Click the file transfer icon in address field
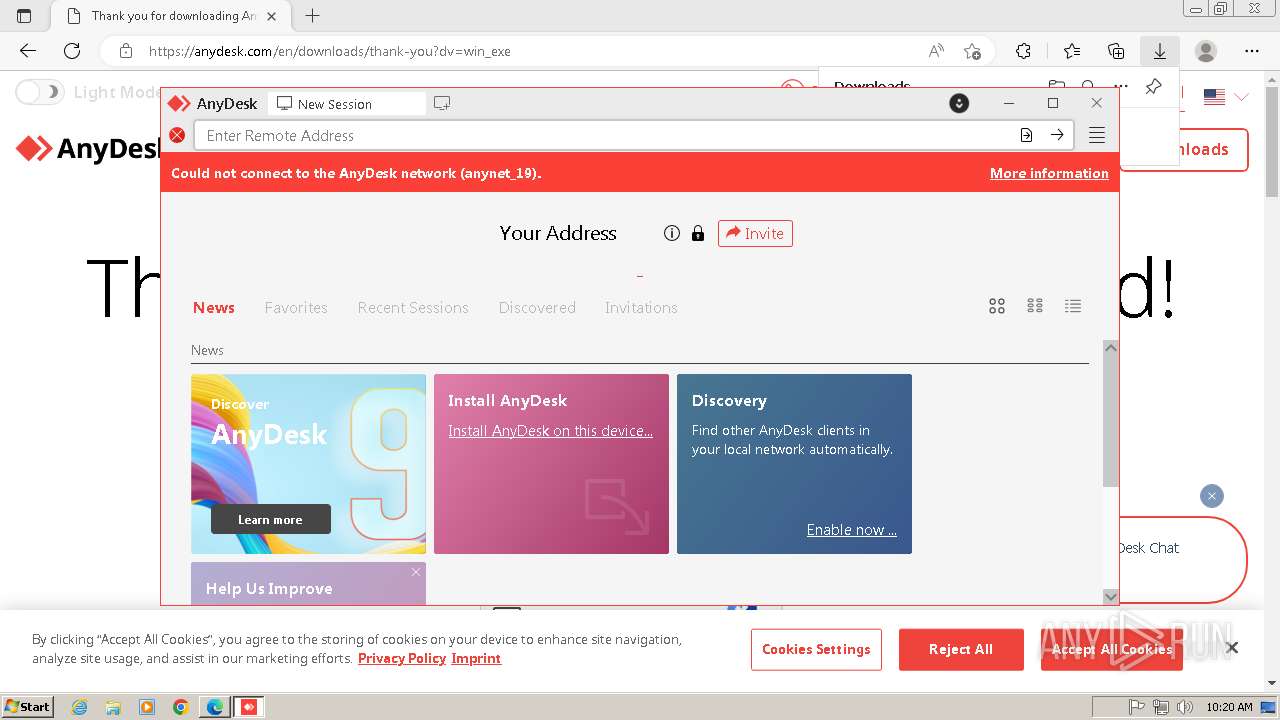Image resolution: width=1280 pixels, height=720 pixels. point(1026,135)
